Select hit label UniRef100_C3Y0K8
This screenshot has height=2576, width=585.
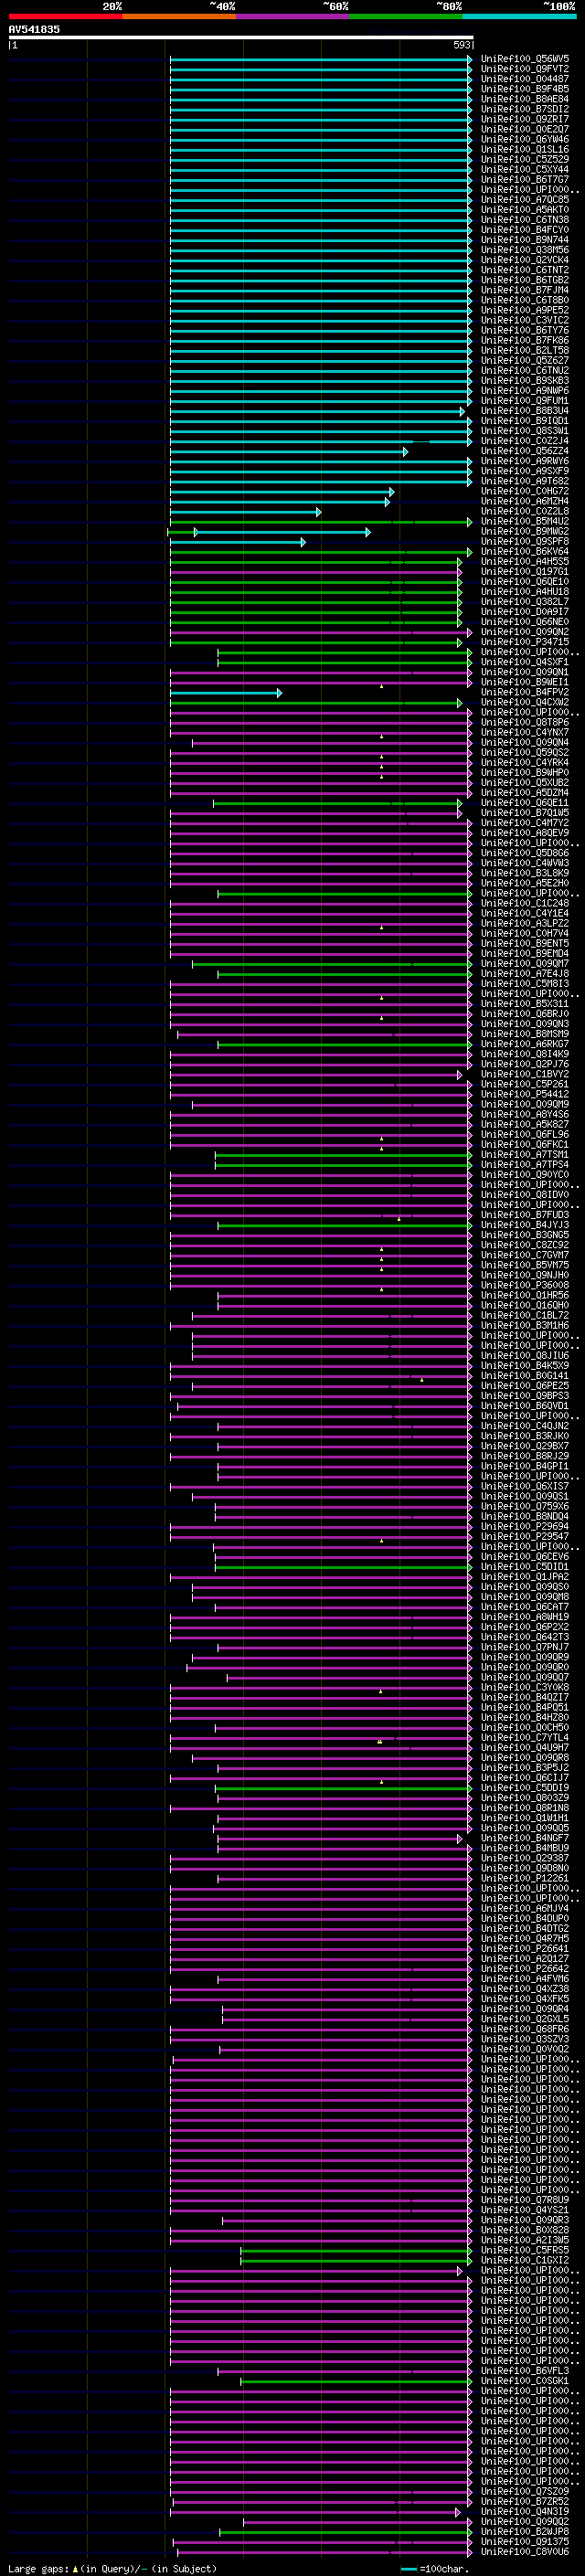point(525,1687)
